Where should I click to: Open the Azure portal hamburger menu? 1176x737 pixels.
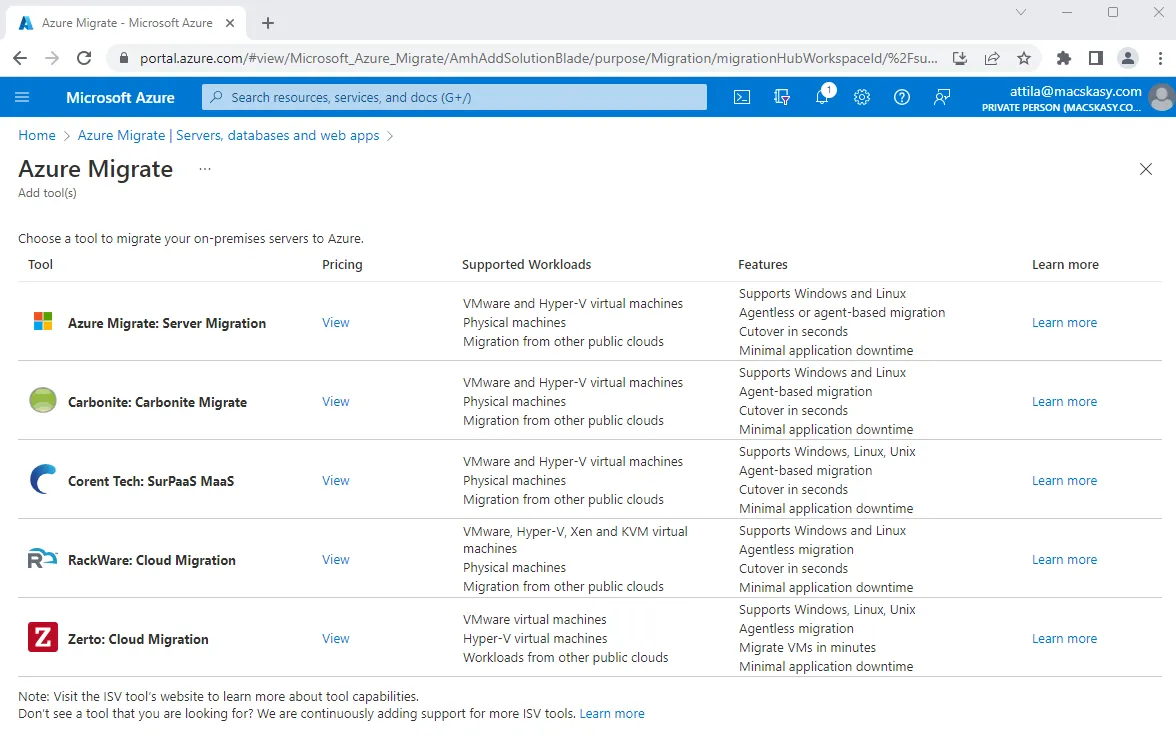22,97
